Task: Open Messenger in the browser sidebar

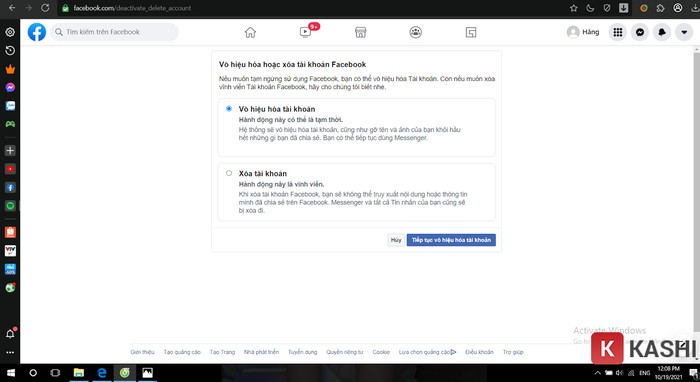Action: (x=10, y=87)
